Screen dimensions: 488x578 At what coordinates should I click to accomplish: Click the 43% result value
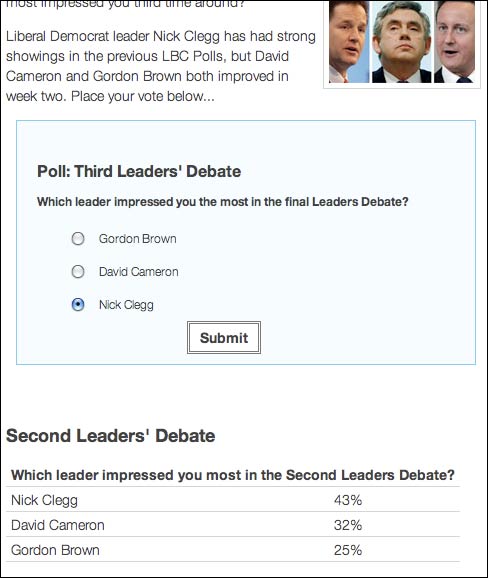click(x=348, y=500)
